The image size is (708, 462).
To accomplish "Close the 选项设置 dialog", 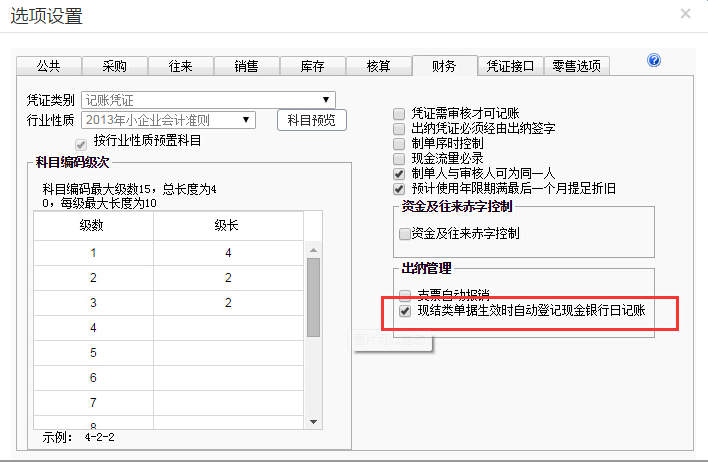I will click(685, 14).
